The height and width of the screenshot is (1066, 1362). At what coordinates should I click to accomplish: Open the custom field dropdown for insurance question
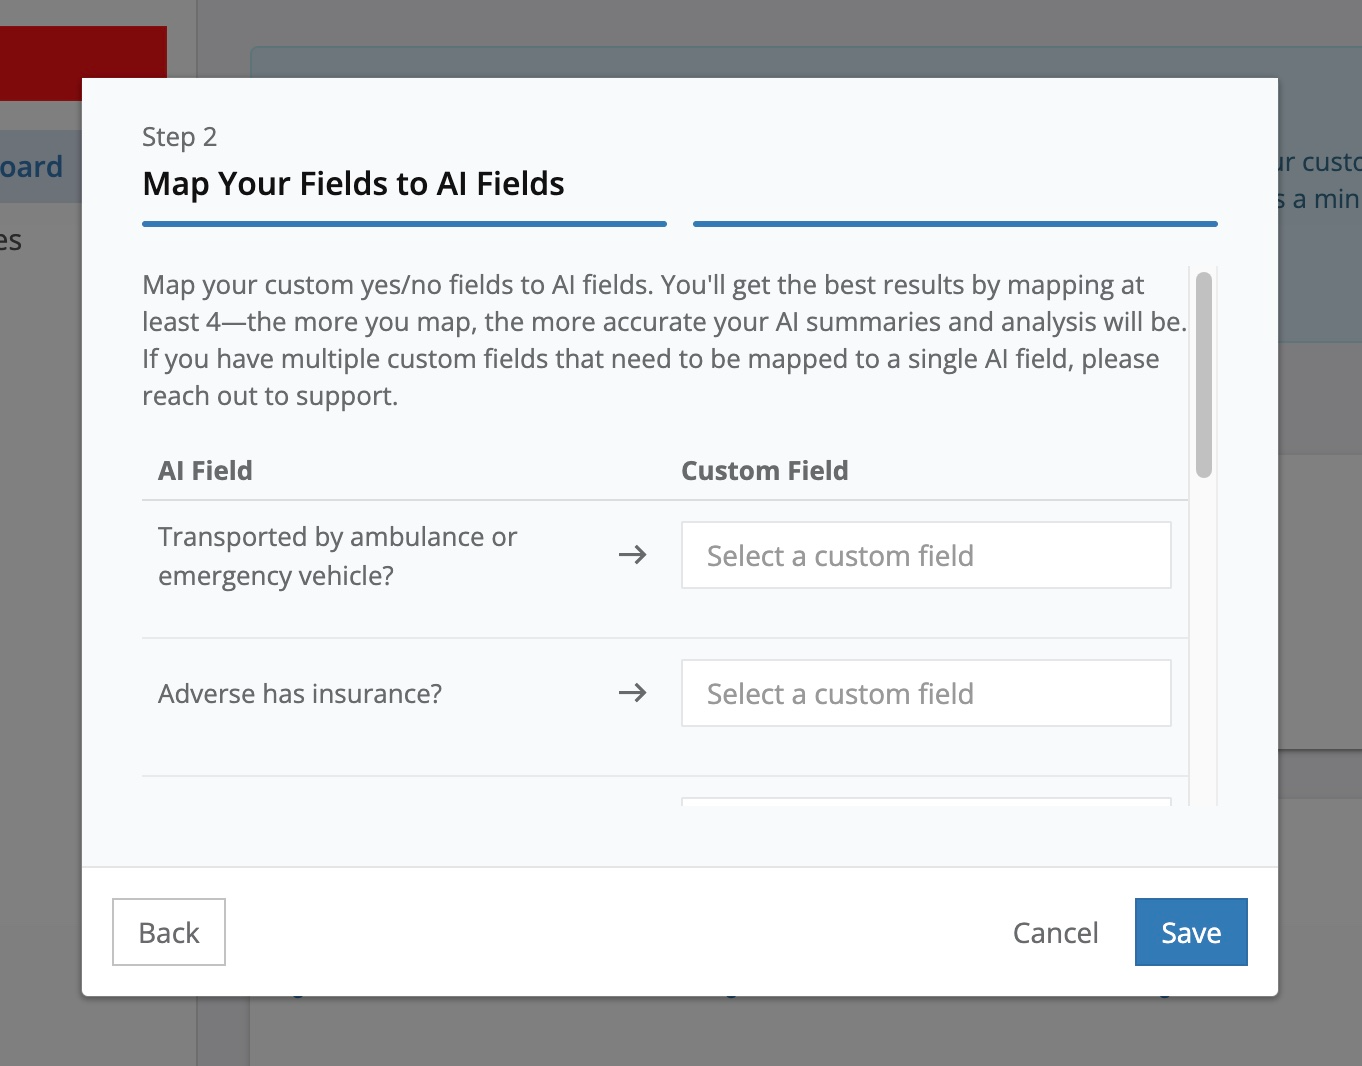tap(925, 692)
